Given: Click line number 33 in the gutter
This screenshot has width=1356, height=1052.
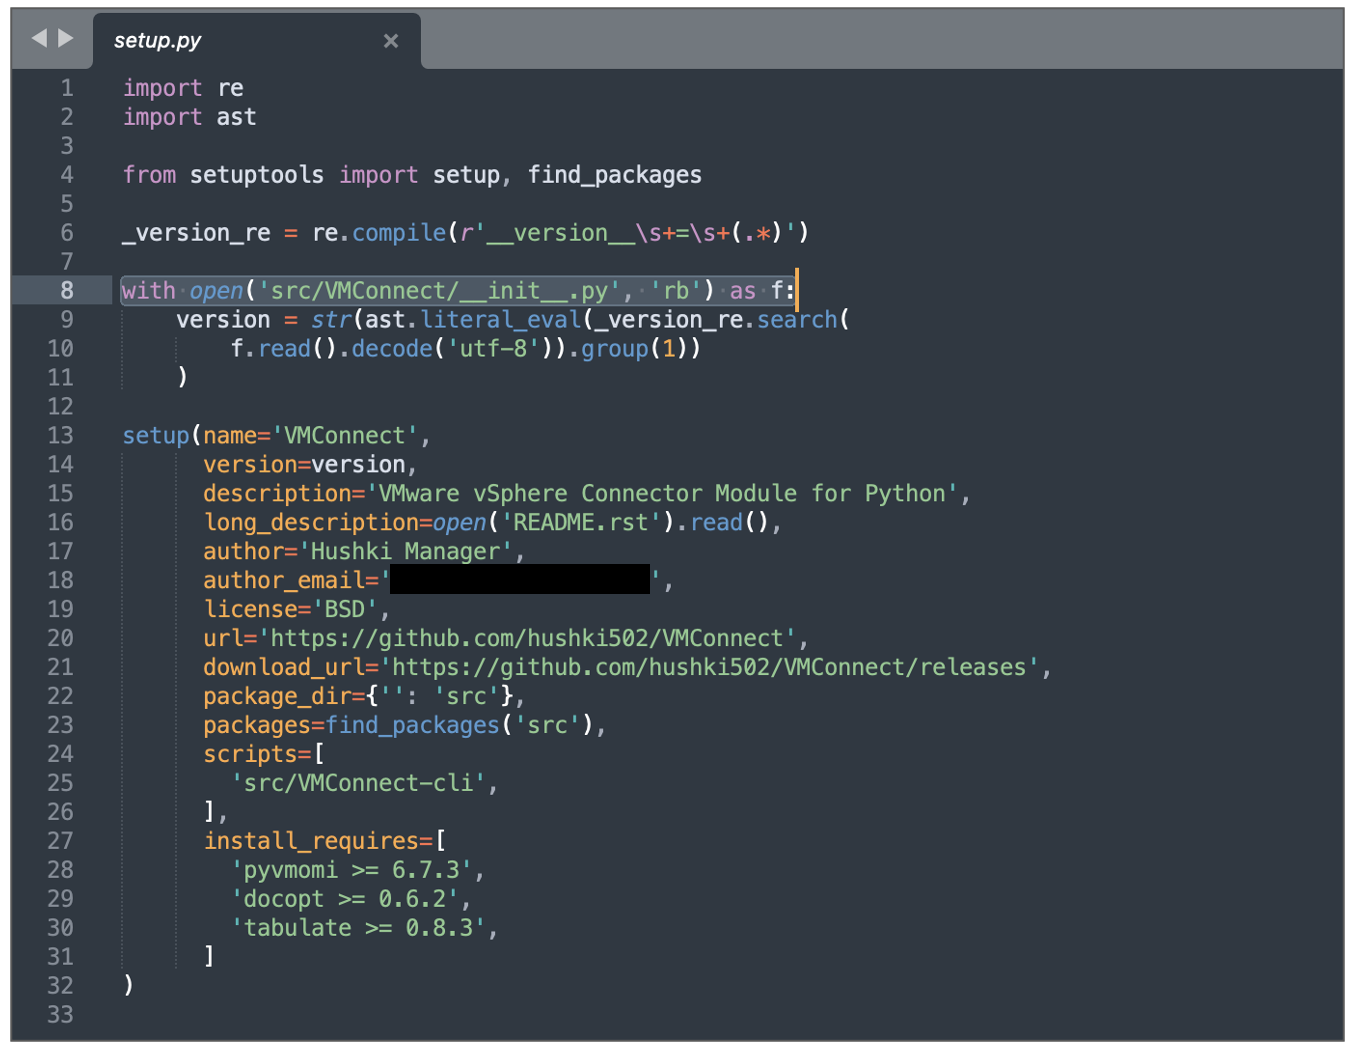Looking at the screenshot, I should tap(60, 1015).
